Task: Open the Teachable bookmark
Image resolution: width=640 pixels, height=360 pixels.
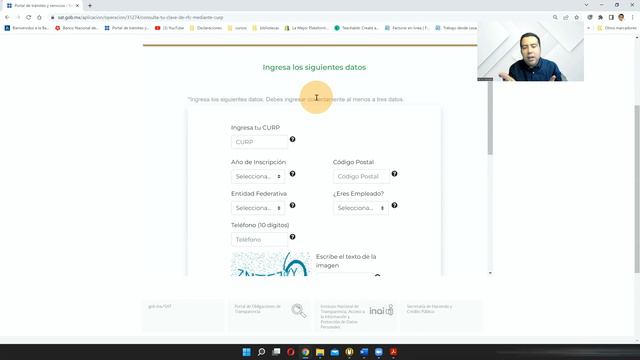Action: coord(357,28)
